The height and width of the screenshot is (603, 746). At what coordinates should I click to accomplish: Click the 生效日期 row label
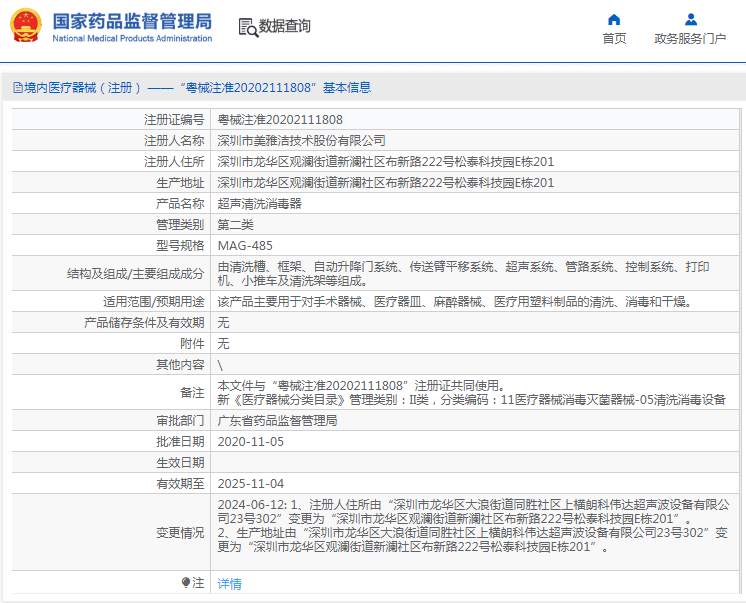point(180,463)
